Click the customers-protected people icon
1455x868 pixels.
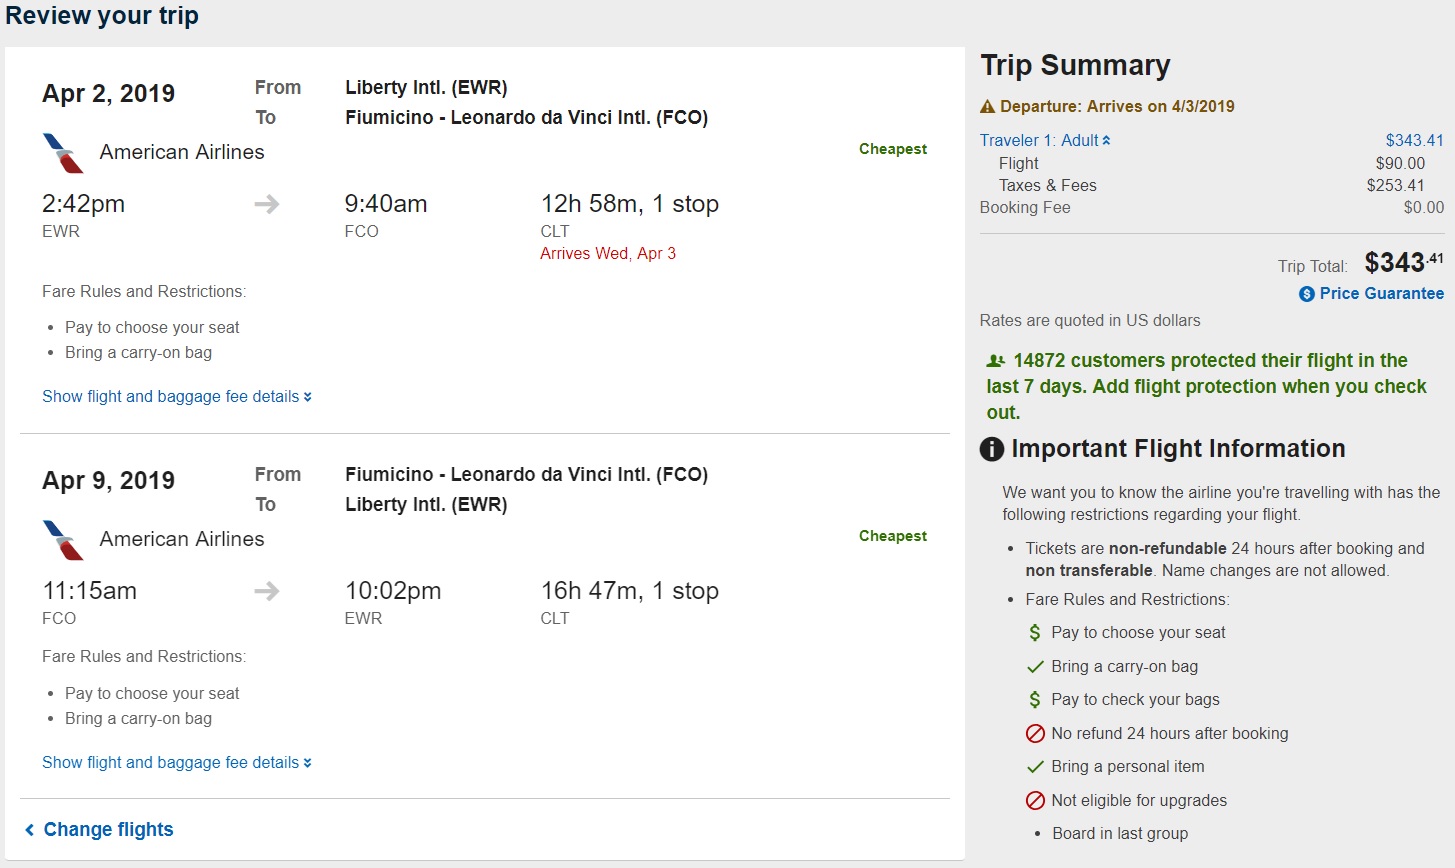tap(996, 361)
